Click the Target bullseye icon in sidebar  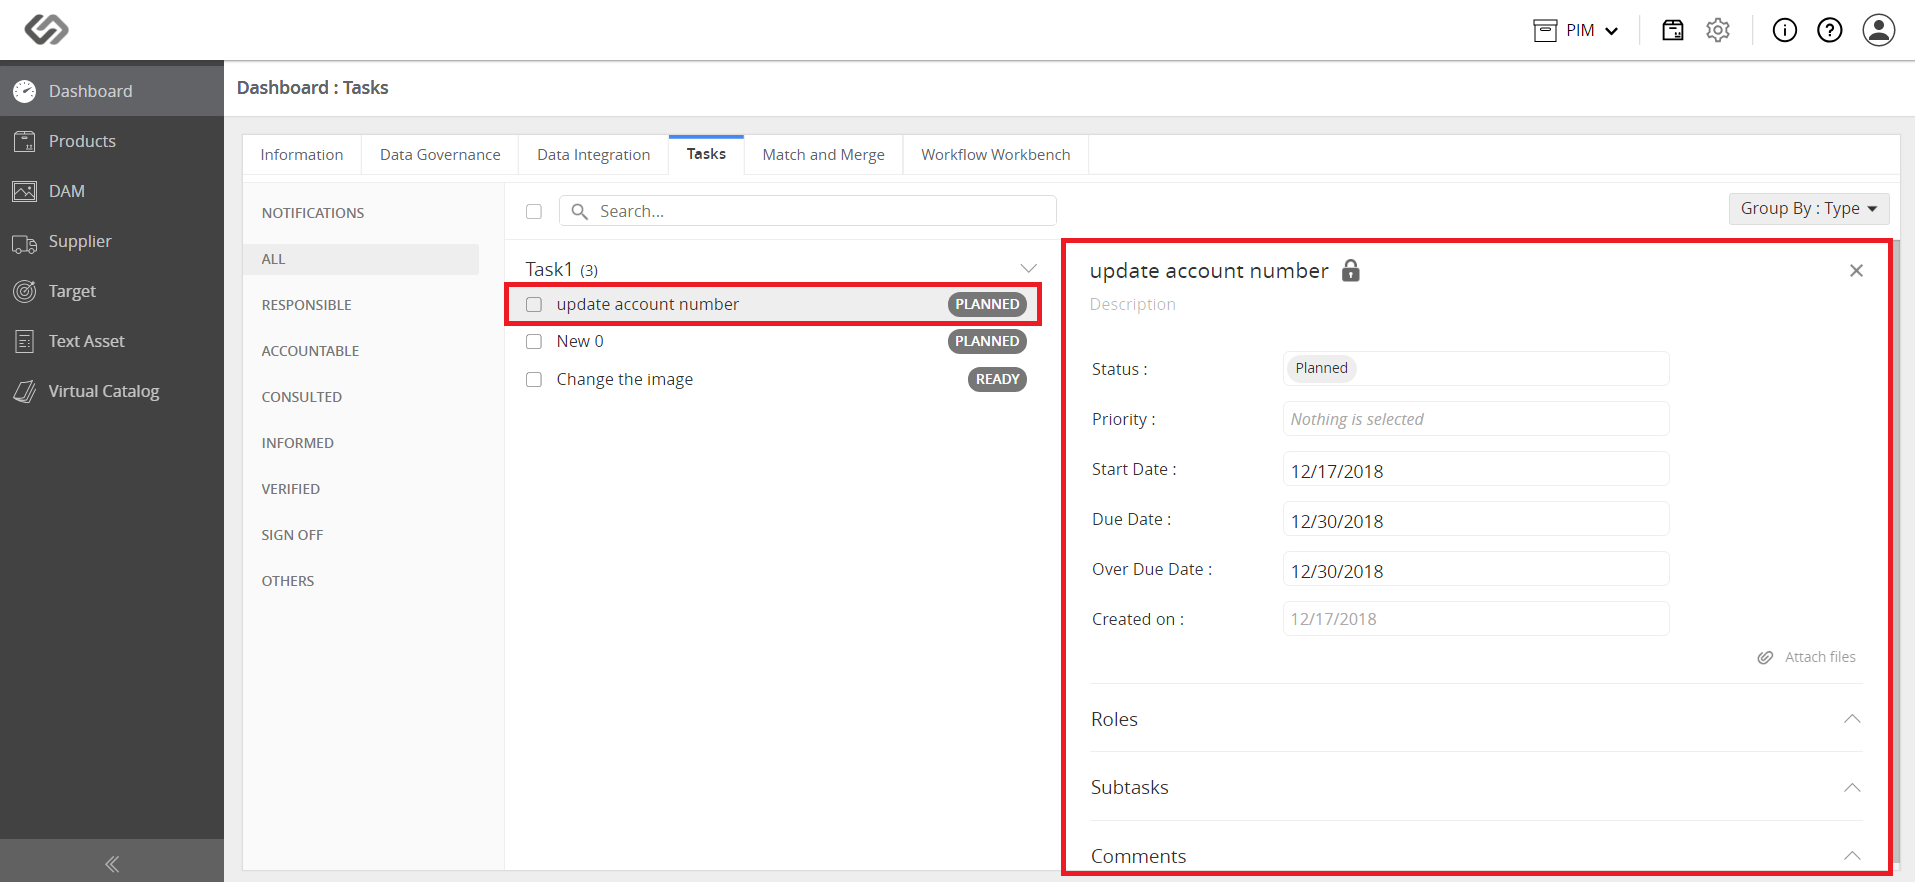tap(25, 291)
